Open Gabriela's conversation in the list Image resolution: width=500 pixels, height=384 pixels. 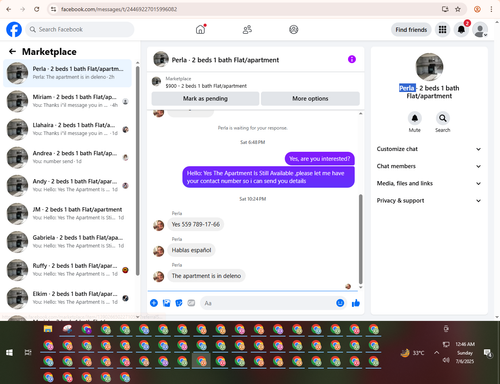(67, 242)
